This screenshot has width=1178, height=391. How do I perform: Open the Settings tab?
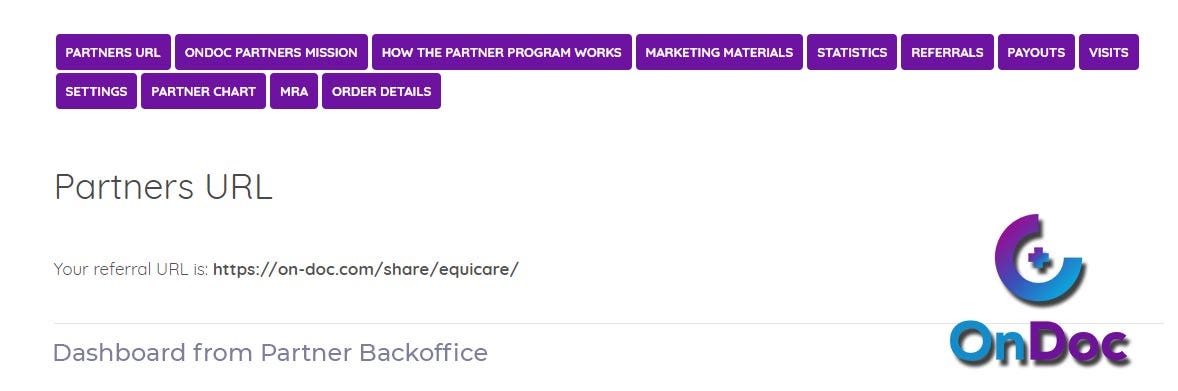[96, 91]
